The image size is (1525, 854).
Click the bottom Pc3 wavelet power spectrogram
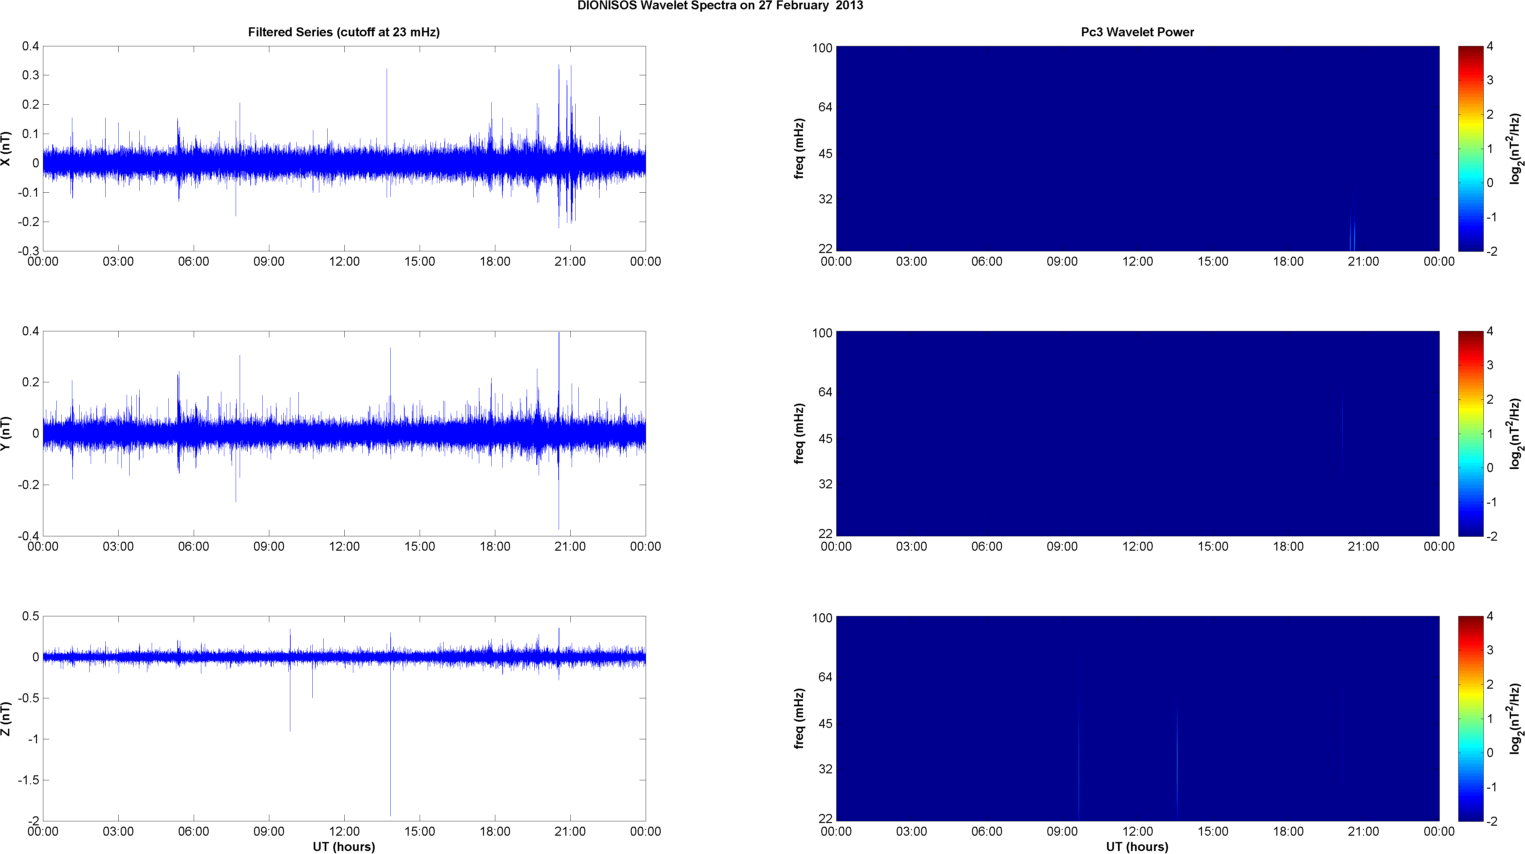(x=1137, y=718)
